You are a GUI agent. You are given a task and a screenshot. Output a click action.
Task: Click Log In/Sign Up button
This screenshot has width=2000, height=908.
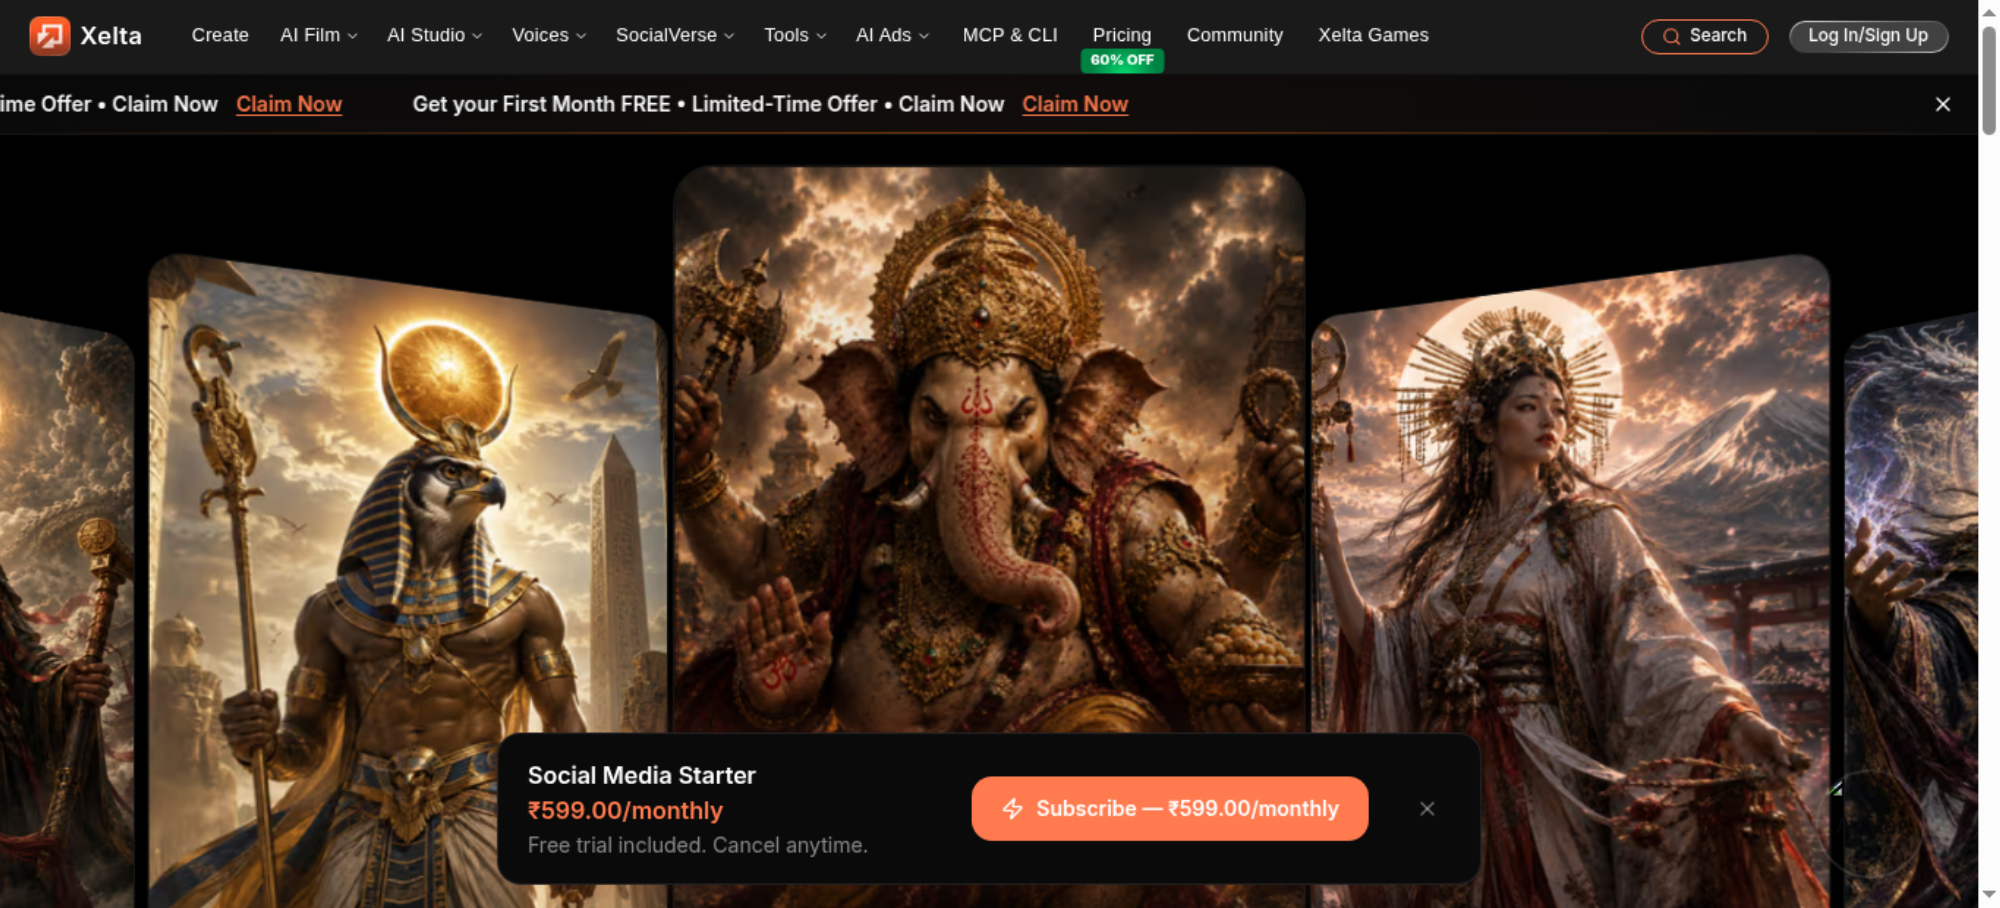pos(1868,36)
